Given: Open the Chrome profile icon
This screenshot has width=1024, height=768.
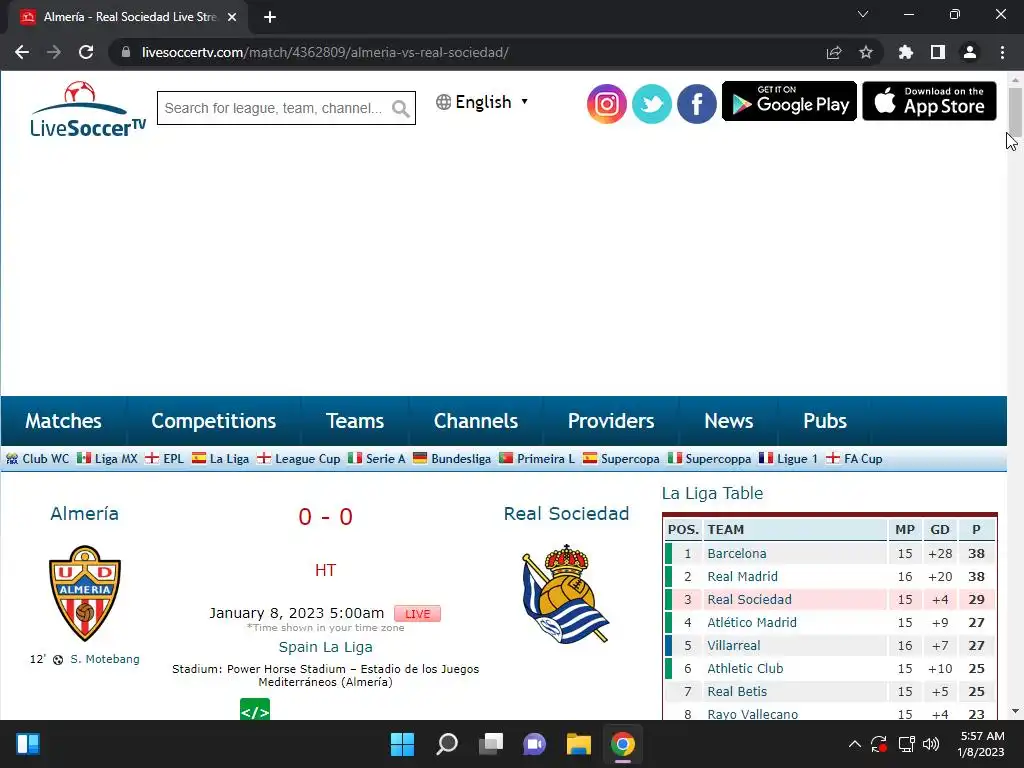Looking at the screenshot, I should [x=970, y=52].
